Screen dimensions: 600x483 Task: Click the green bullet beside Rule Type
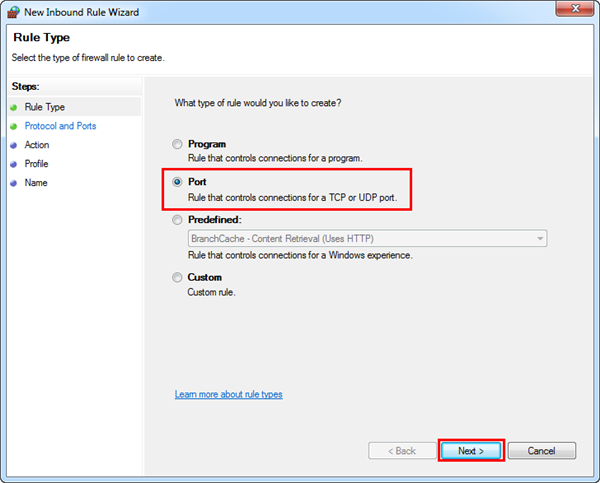(x=13, y=107)
